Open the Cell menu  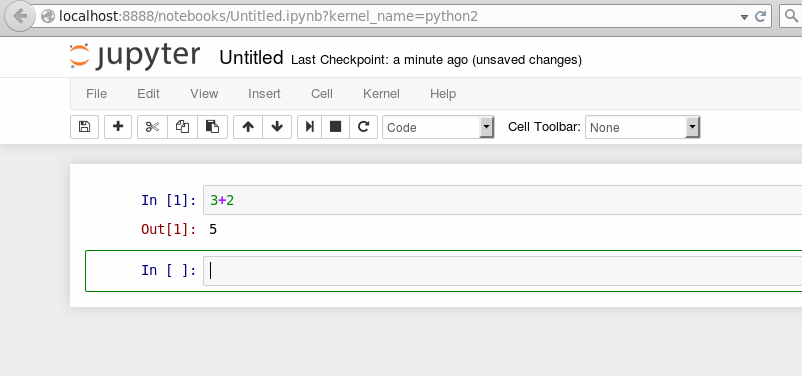tap(322, 94)
